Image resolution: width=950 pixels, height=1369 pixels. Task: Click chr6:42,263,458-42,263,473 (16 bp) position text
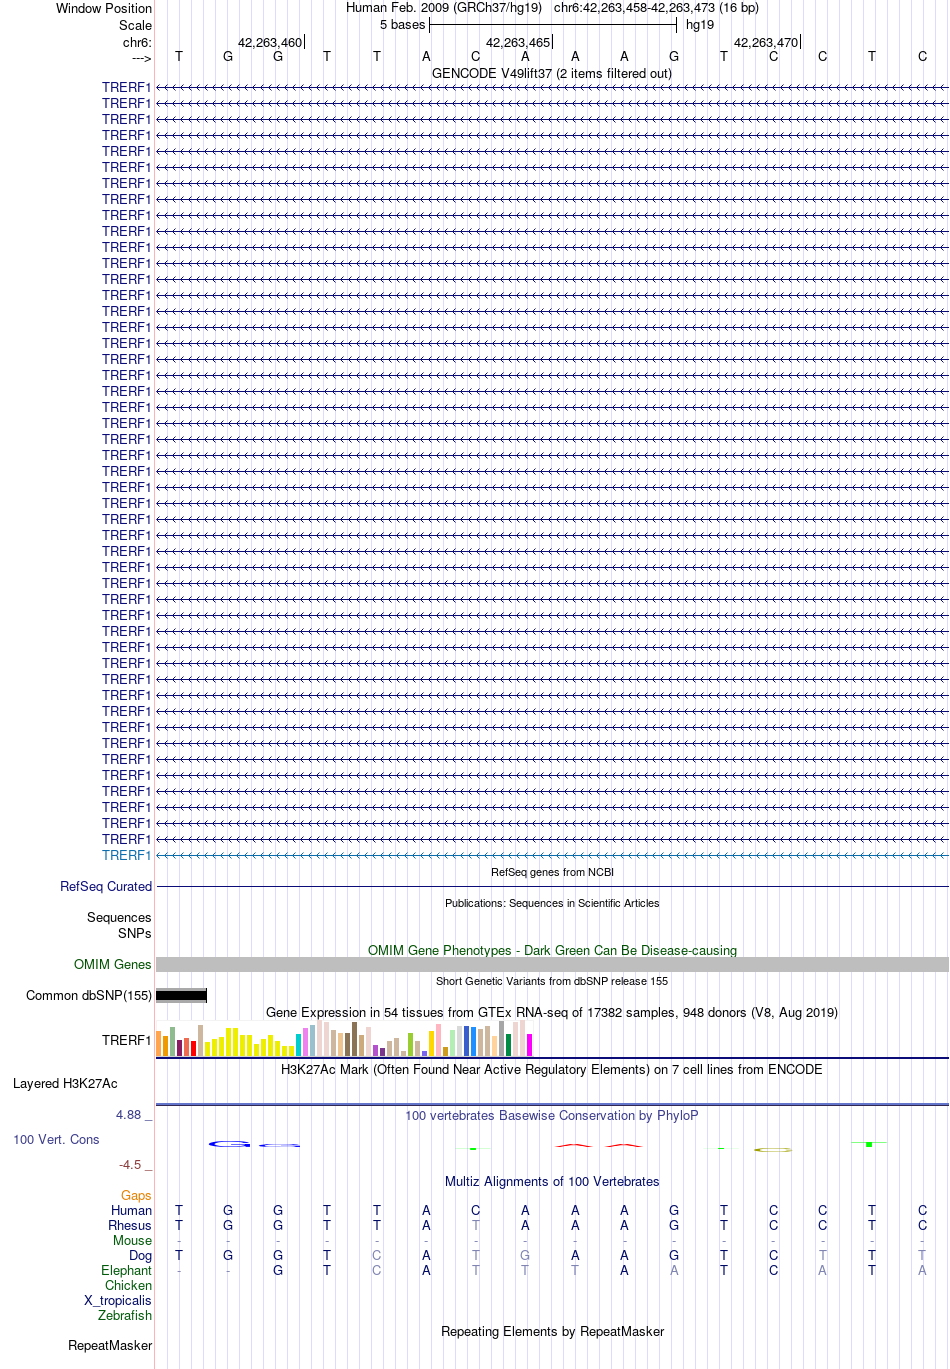[656, 8]
